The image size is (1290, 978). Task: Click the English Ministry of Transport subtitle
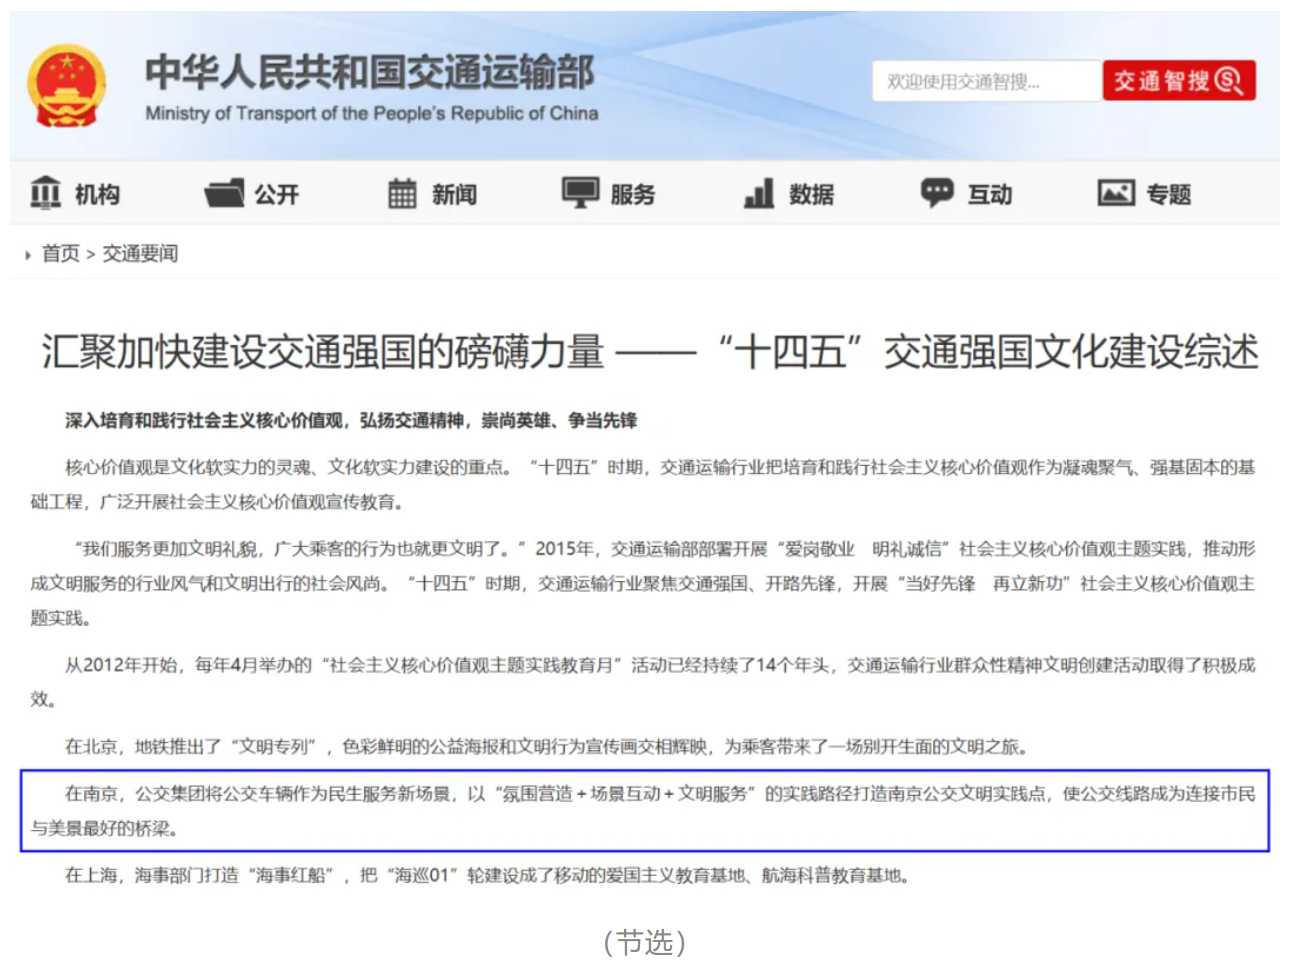(371, 114)
